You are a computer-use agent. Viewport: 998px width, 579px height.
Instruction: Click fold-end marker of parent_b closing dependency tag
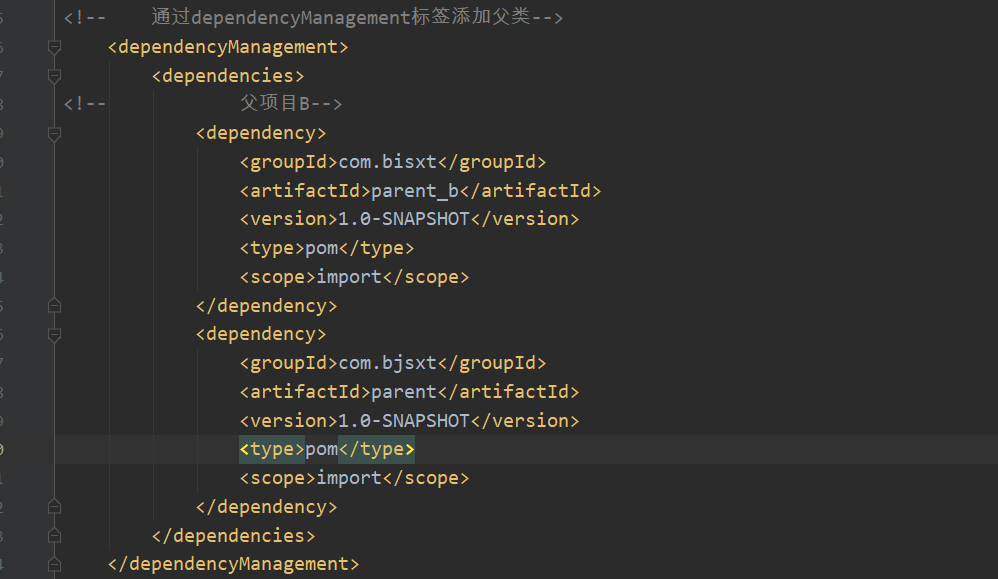54,306
